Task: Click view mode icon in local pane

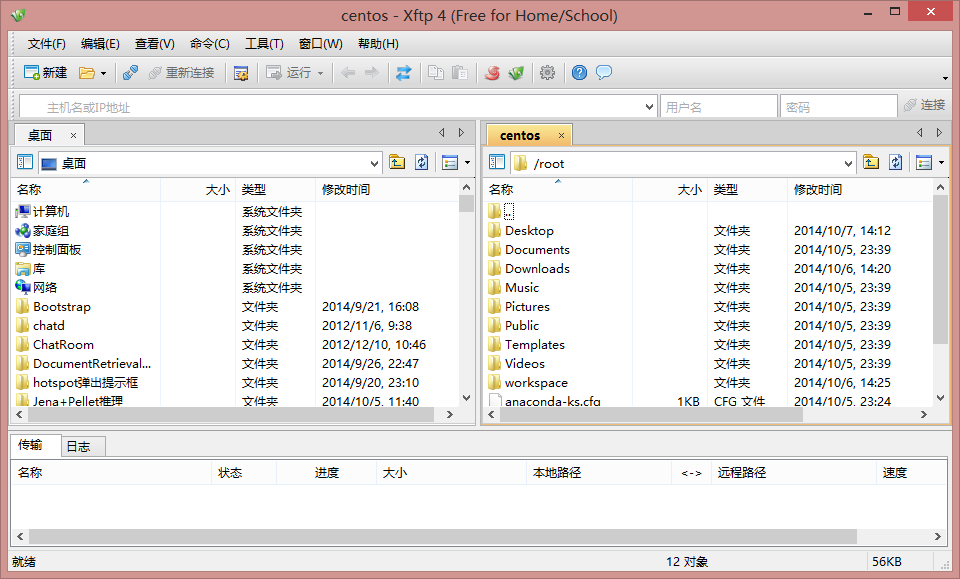Action: click(x=450, y=162)
